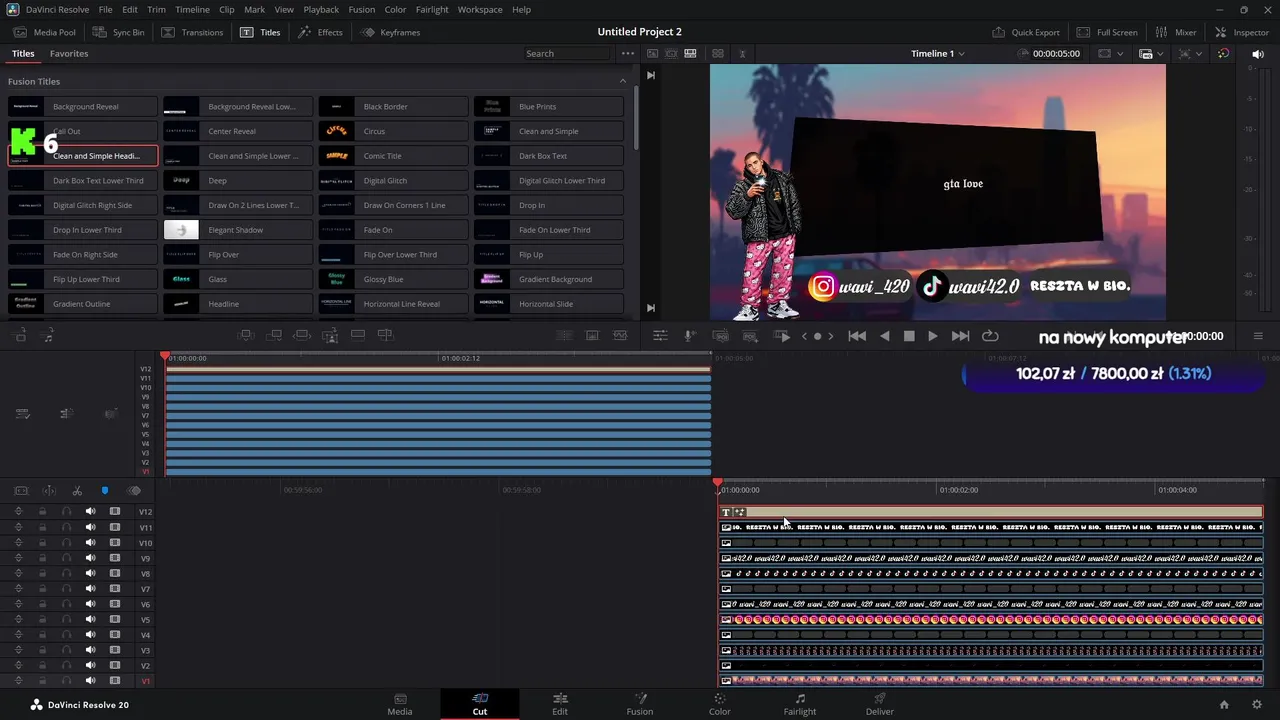Open the Media Pool panel

(45, 32)
